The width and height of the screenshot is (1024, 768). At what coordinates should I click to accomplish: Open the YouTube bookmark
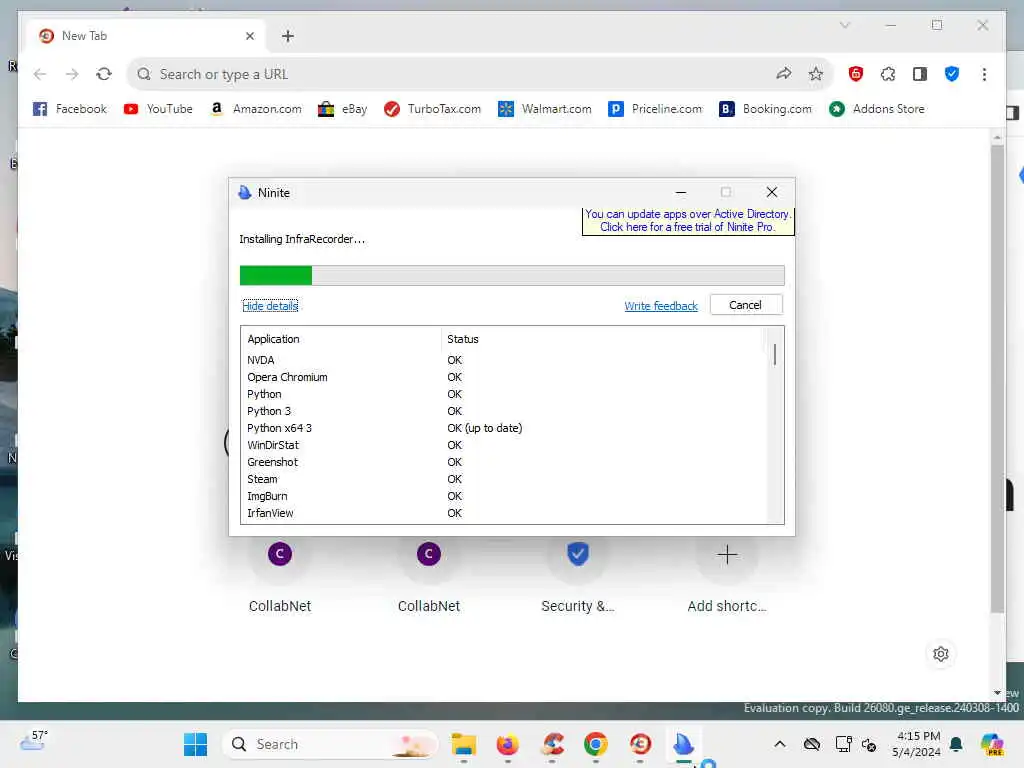(158, 109)
